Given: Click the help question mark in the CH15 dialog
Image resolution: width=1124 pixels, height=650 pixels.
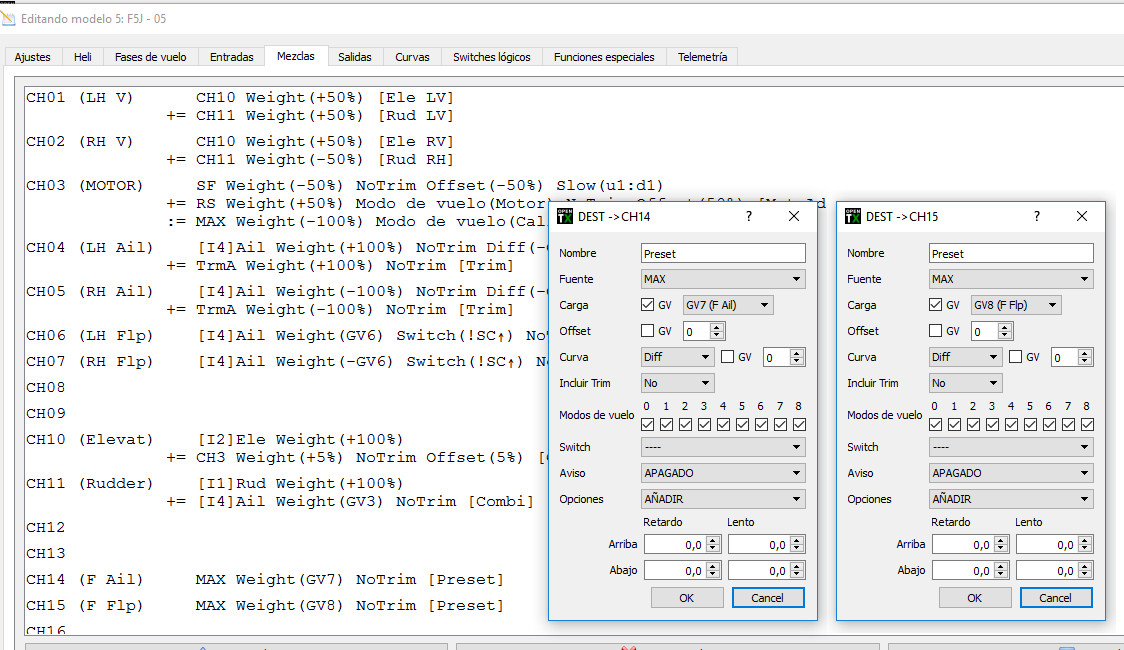Looking at the screenshot, I should tap(1037, 216).
